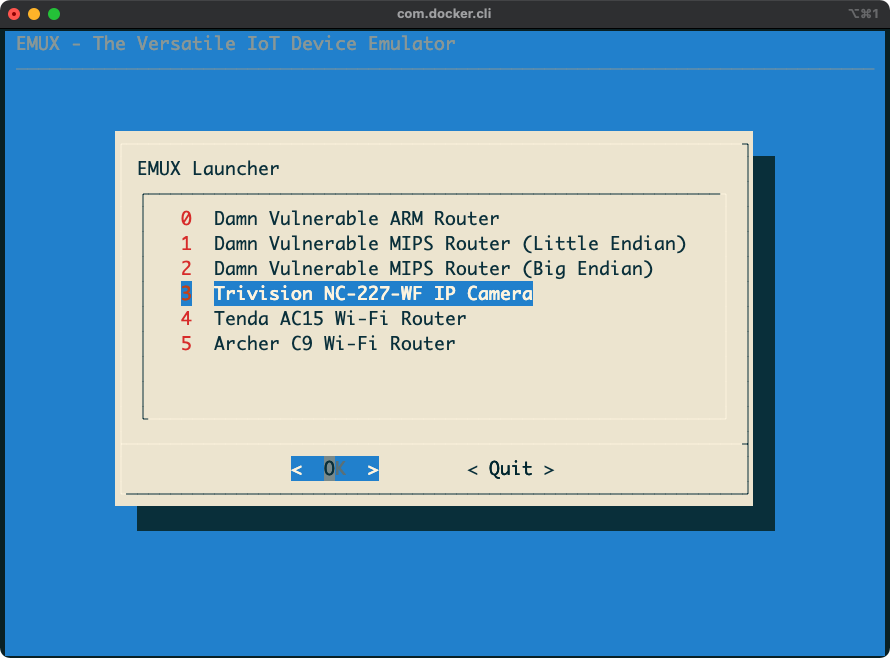Click the green zoom traffic light
Viewport: 890px width, 658px height.
point(53,14)
